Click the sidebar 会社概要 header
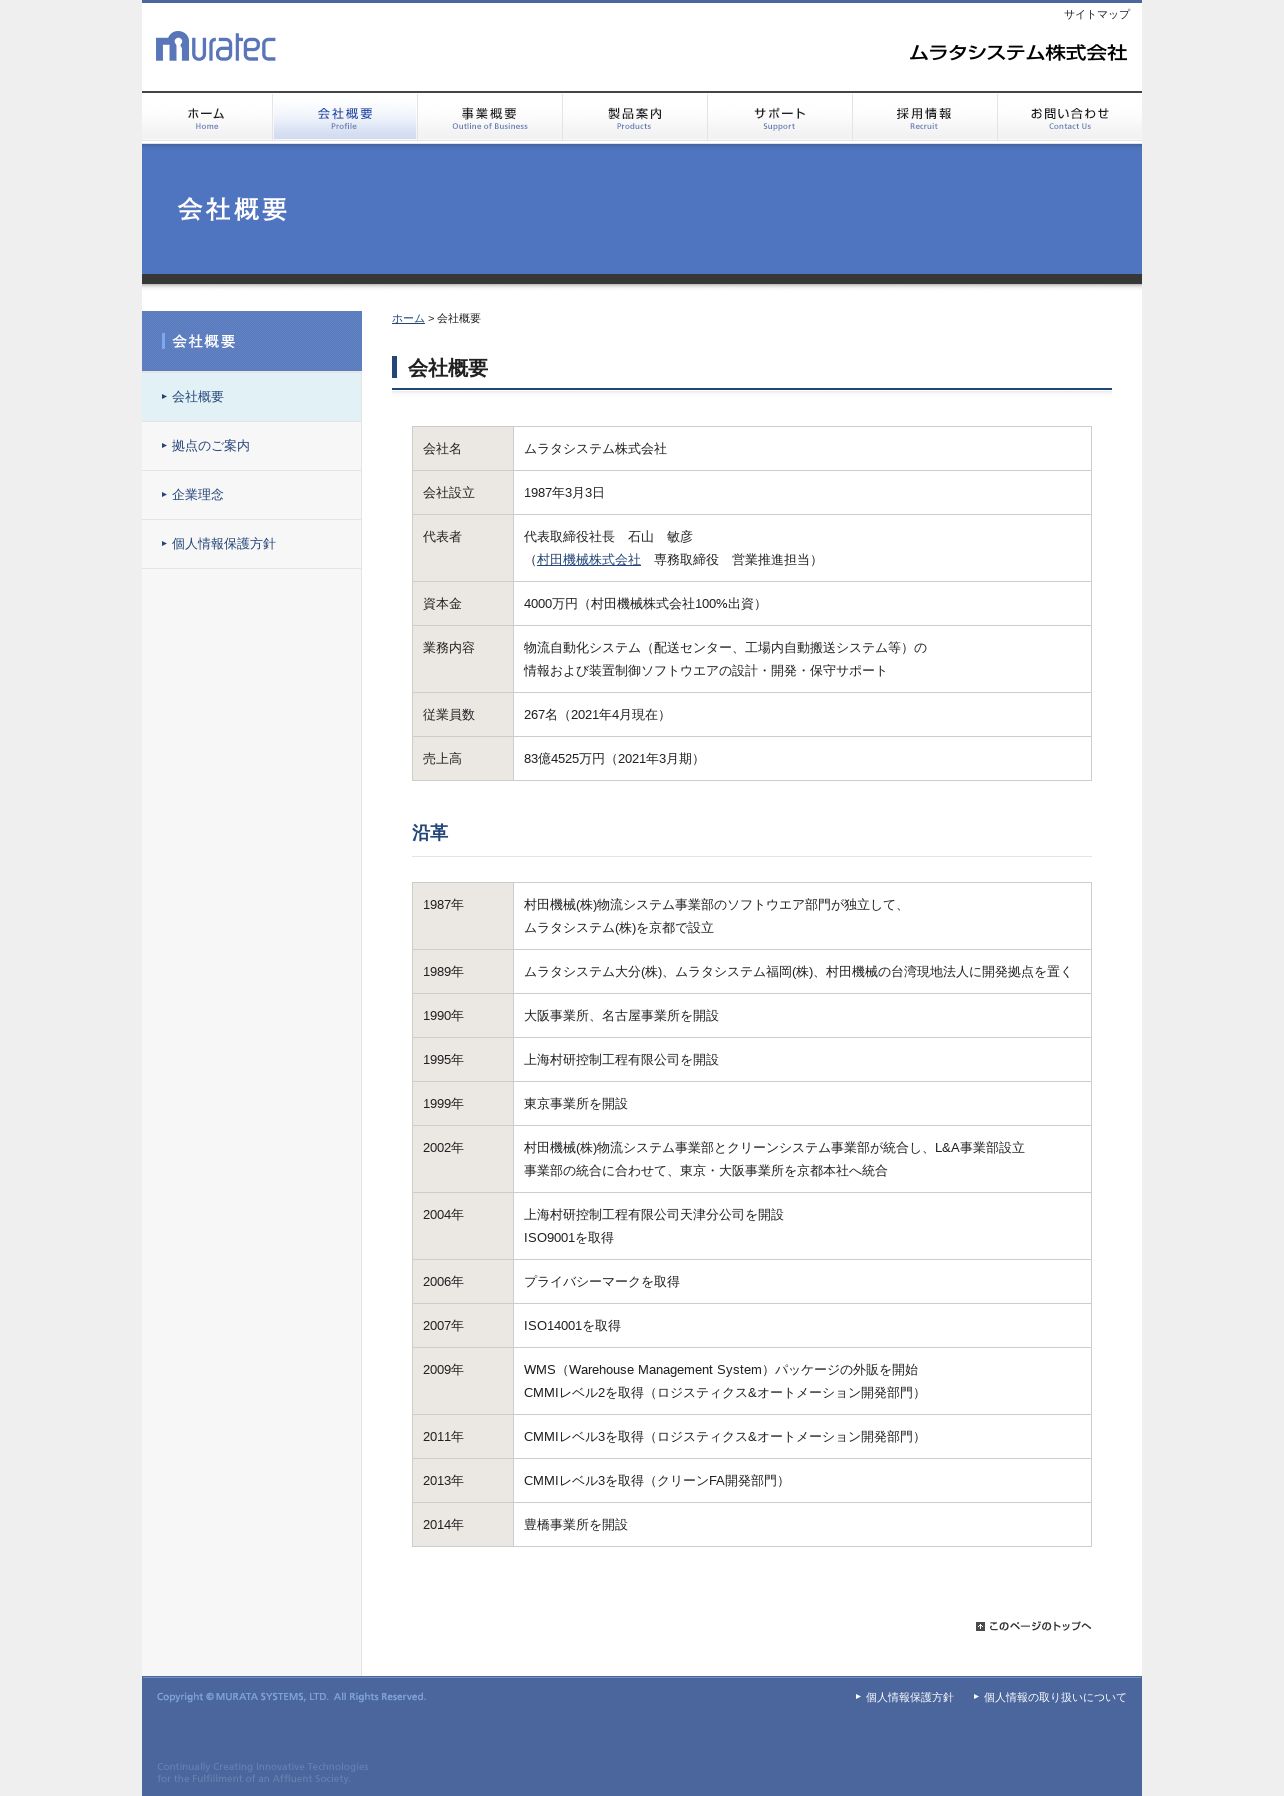Image resolution: width=1284 pixels, height=1796 pixels. tap(252, 341)
